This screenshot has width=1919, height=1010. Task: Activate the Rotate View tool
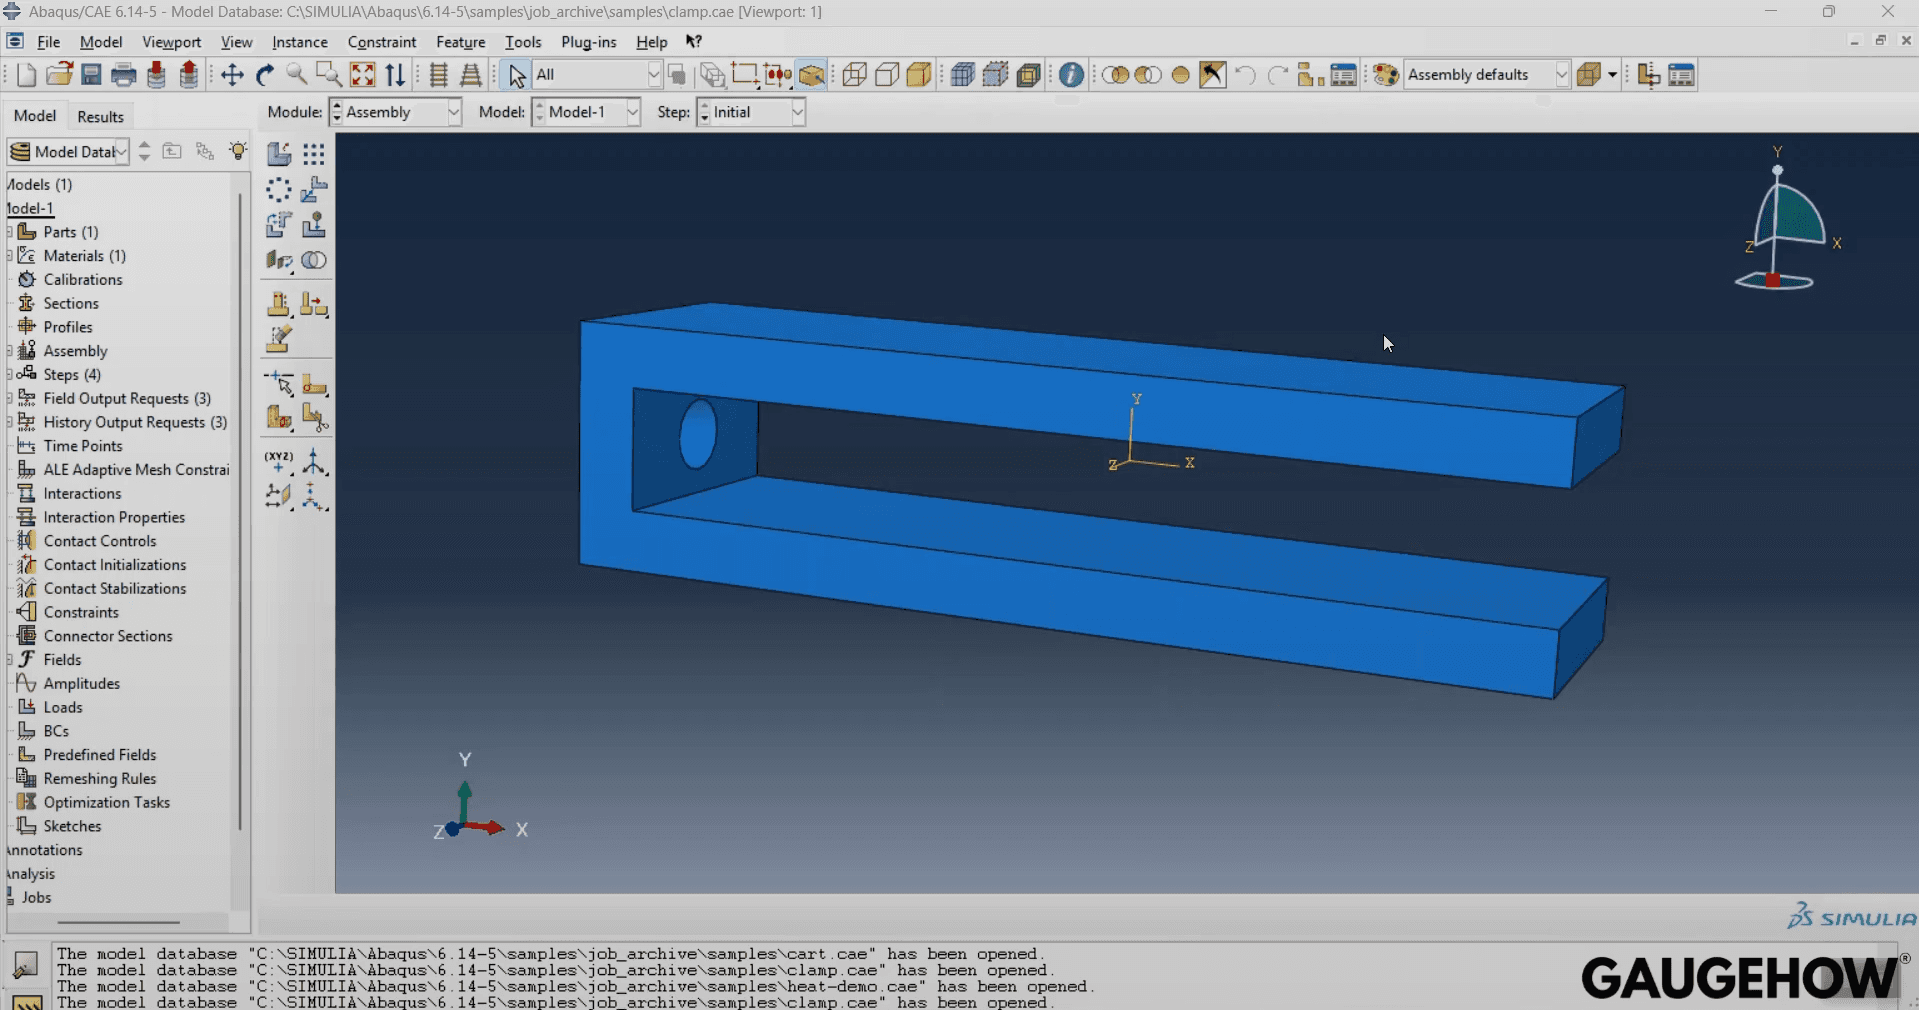point(264,74)
